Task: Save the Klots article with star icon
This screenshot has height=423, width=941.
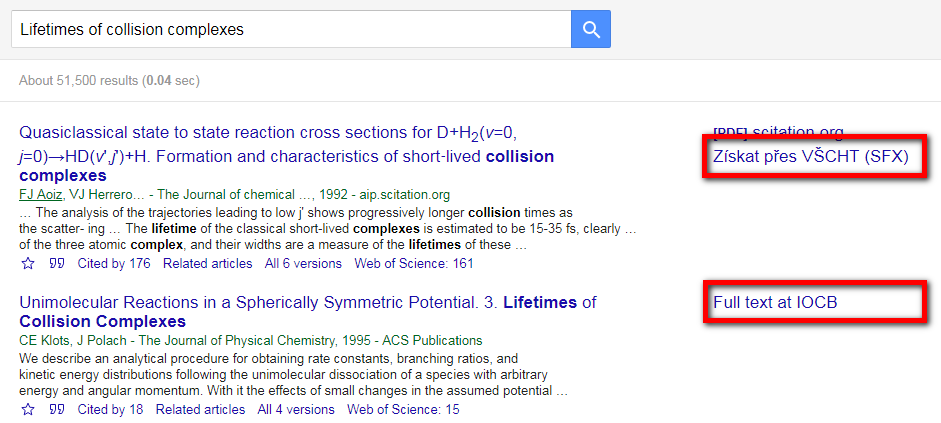Action: point(28,410)
